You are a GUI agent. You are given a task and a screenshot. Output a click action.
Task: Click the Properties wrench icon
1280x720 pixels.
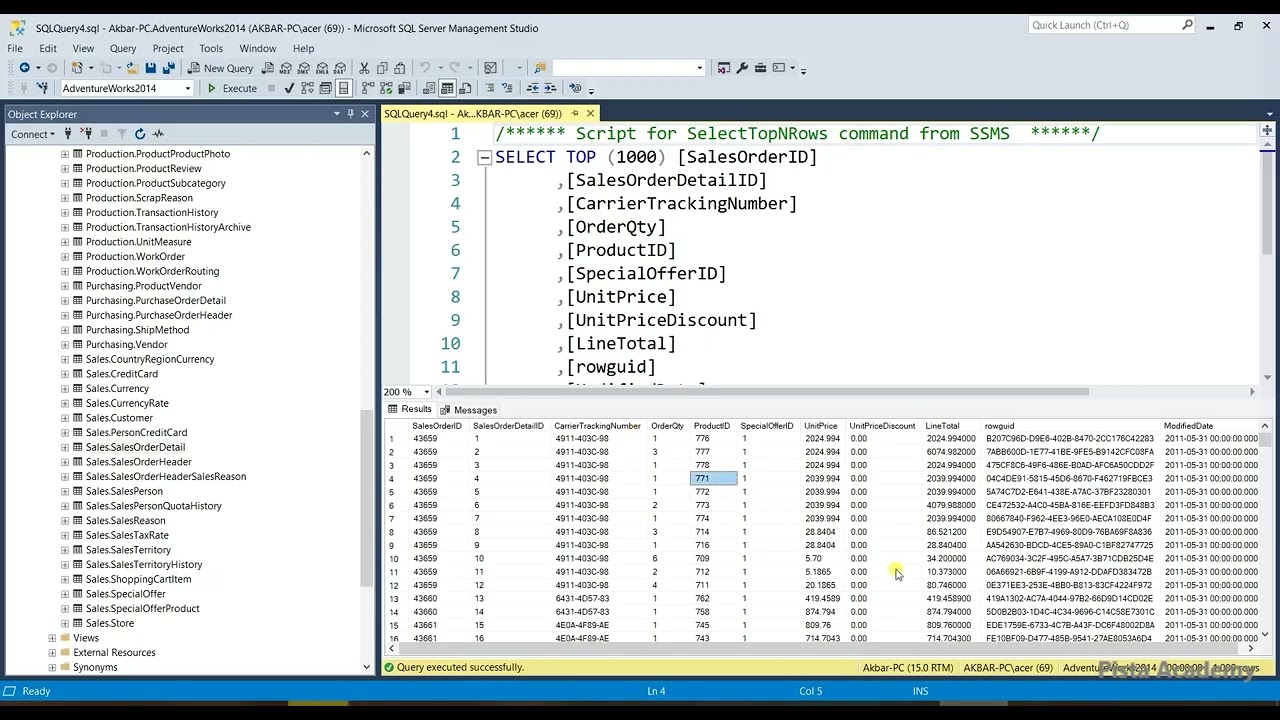click(742, 68)
